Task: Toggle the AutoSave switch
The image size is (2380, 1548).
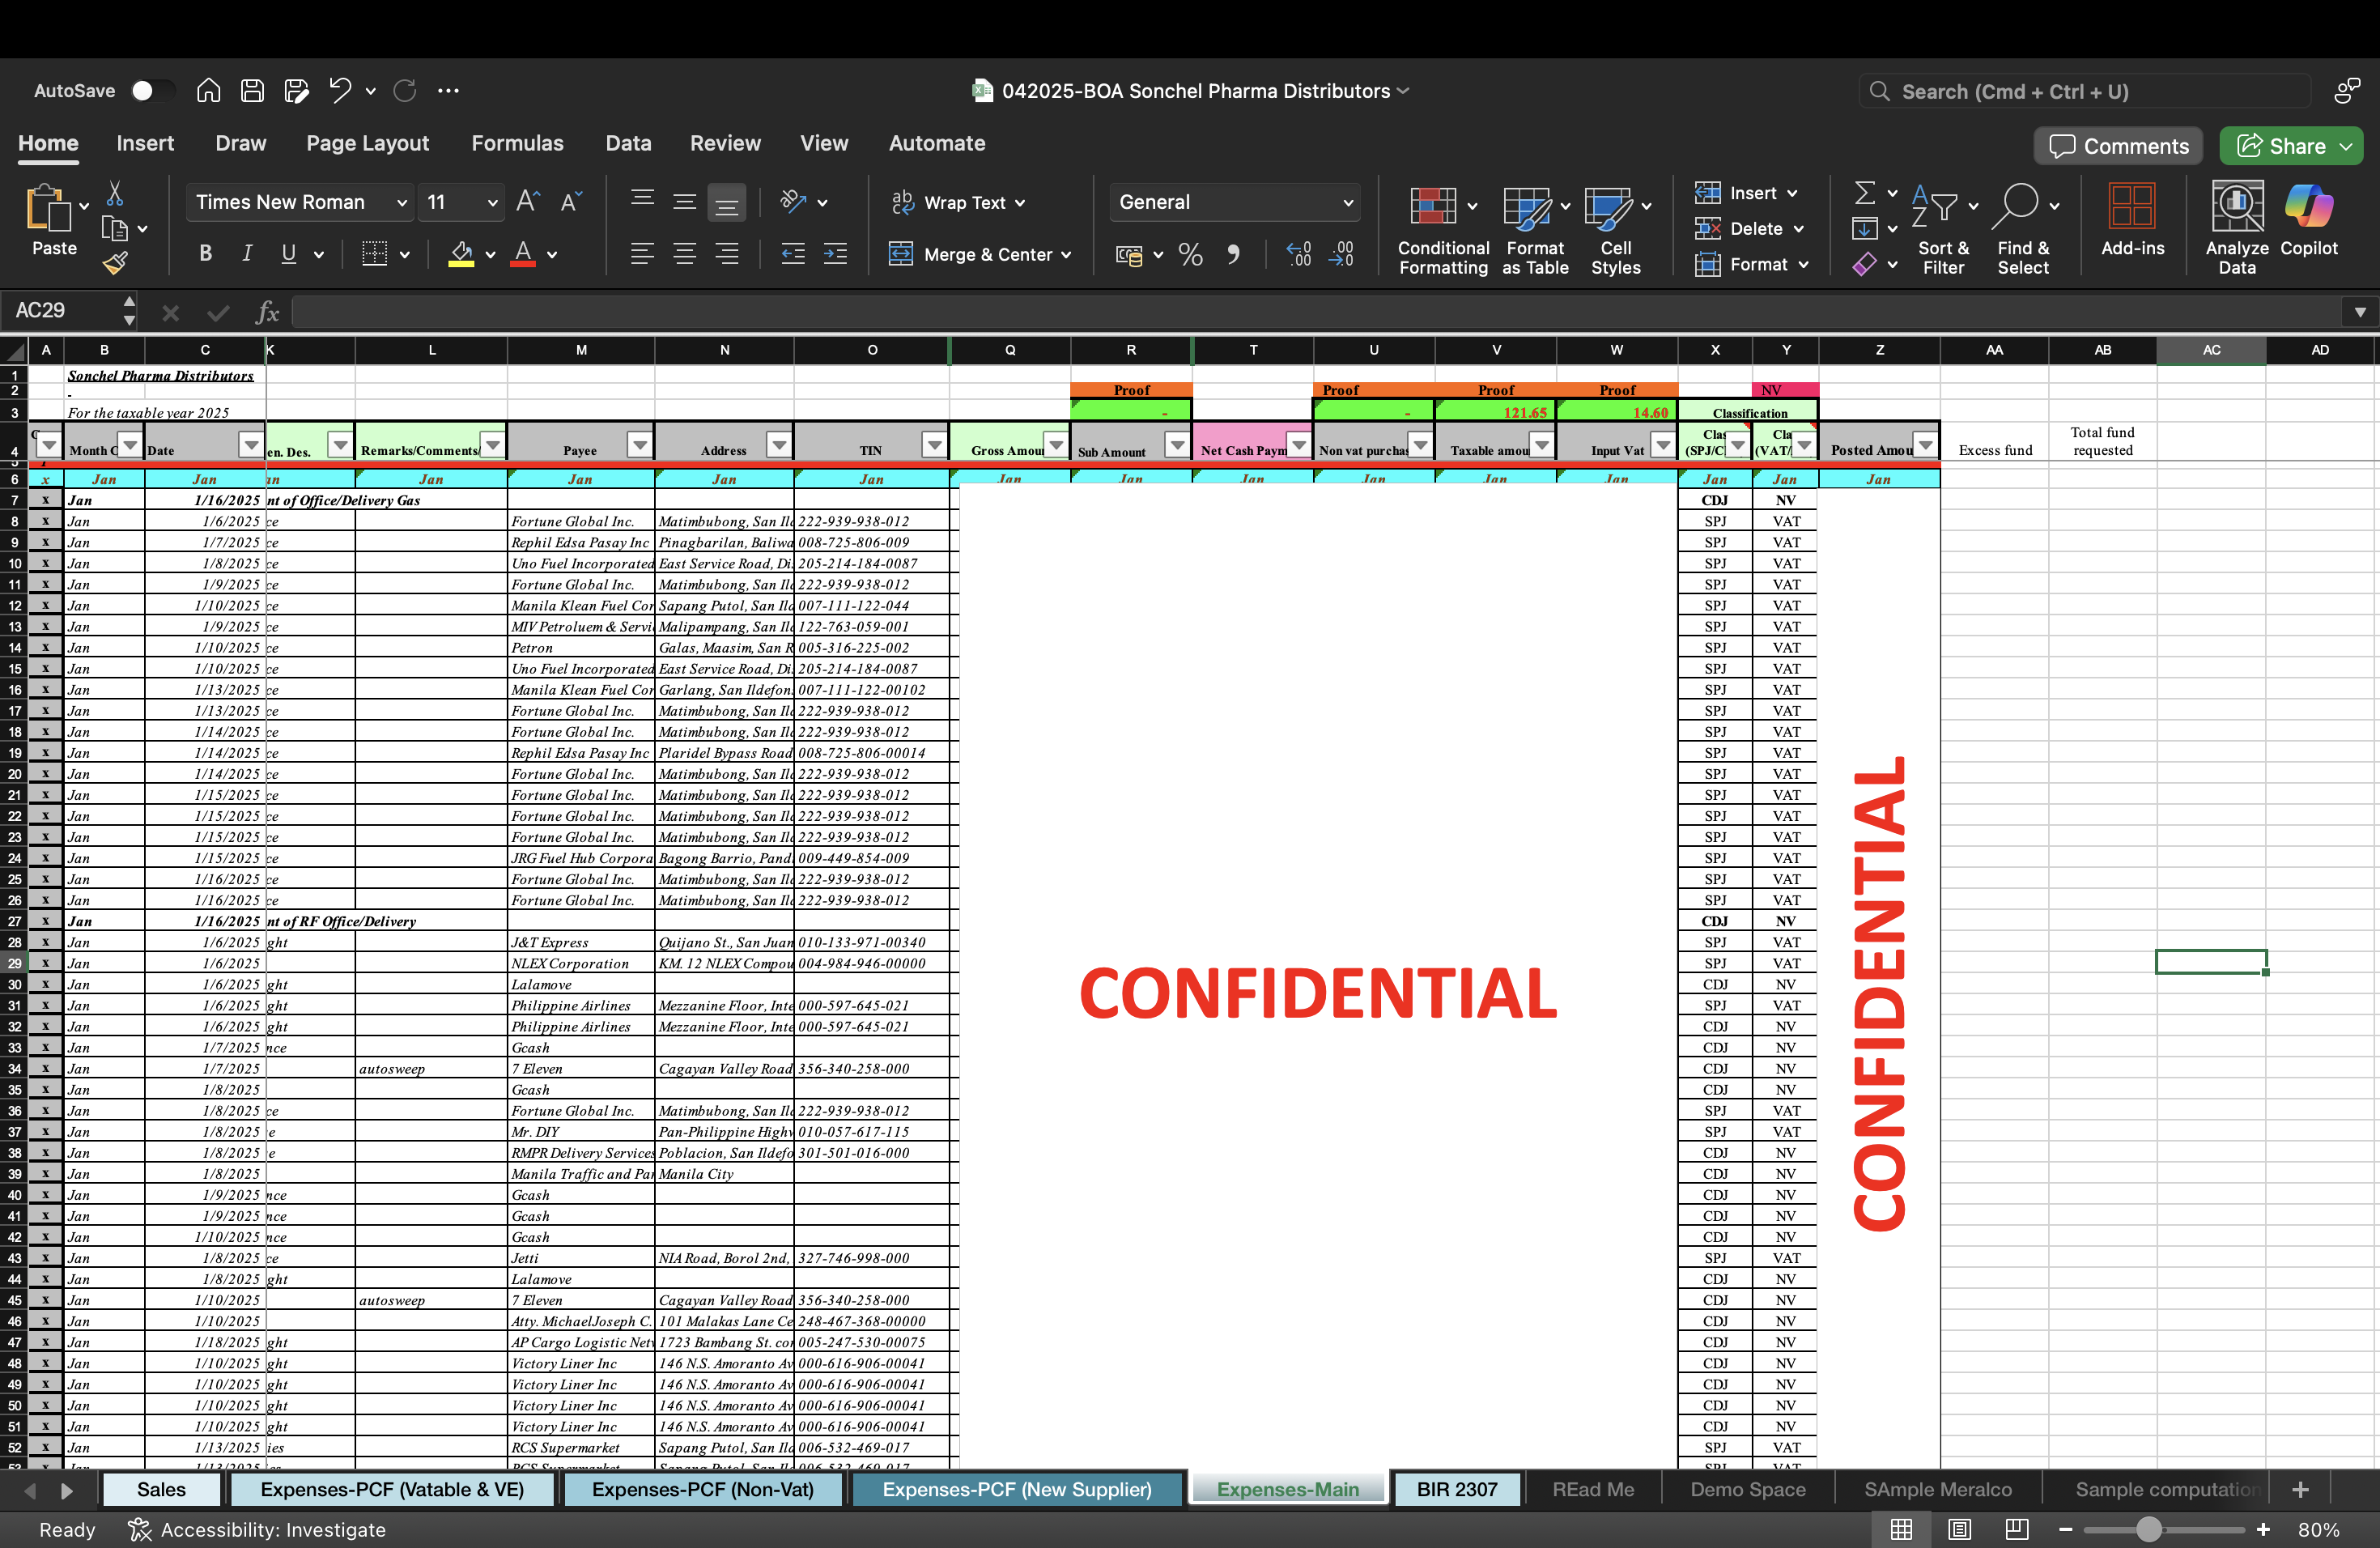Action: coord(151,91)
